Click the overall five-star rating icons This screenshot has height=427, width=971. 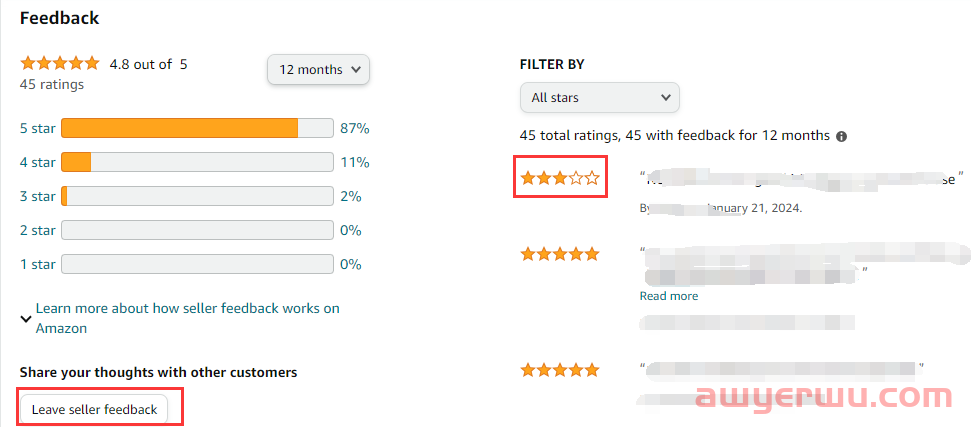coord(59,63)
